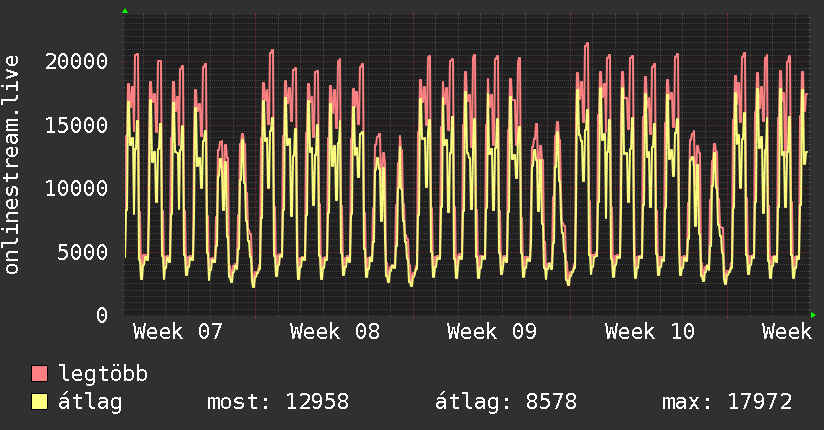Click the 5000 y-axis tick label
824x430 pixels.
[x=84, y=252]
